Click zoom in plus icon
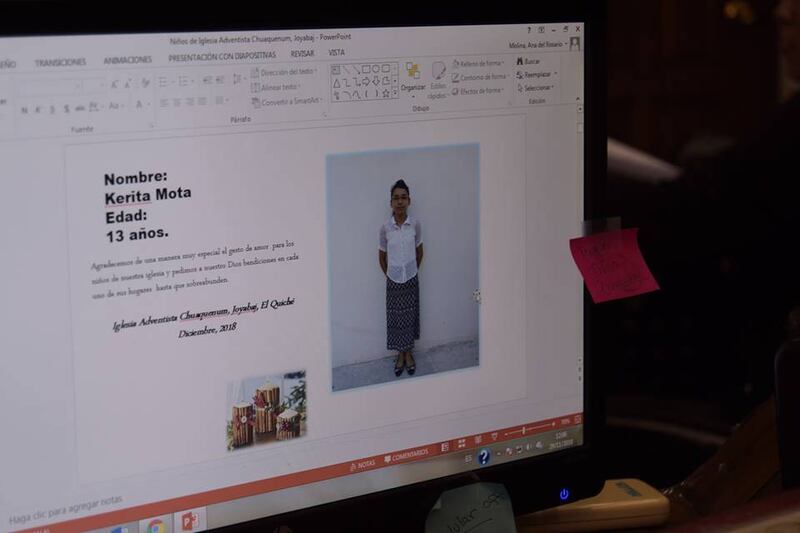800x533 pixels. 554,424
